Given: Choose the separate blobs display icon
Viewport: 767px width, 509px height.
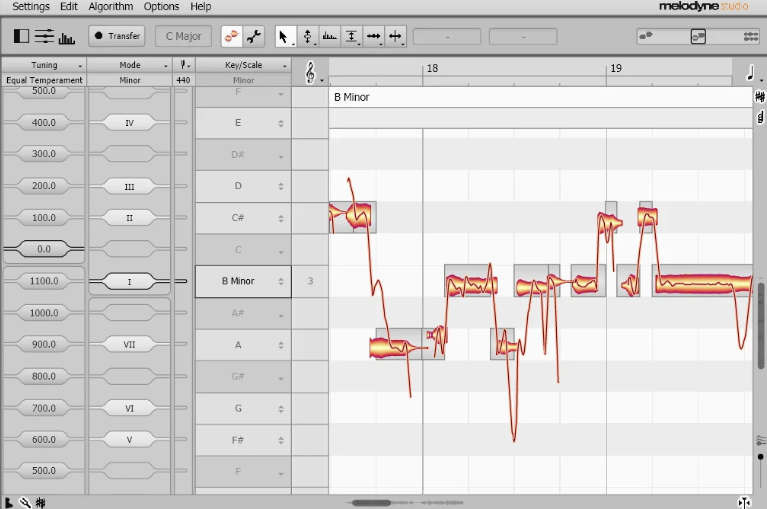Looking at the screenshot, I should [x=646, y=36].
